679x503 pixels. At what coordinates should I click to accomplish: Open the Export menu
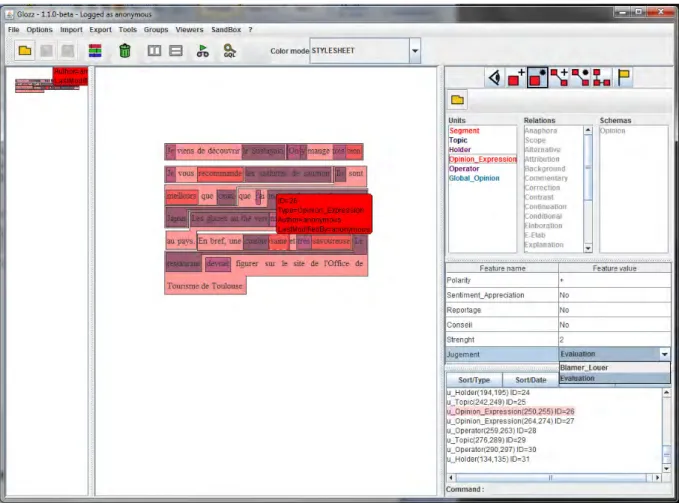(x=100, y=29)
